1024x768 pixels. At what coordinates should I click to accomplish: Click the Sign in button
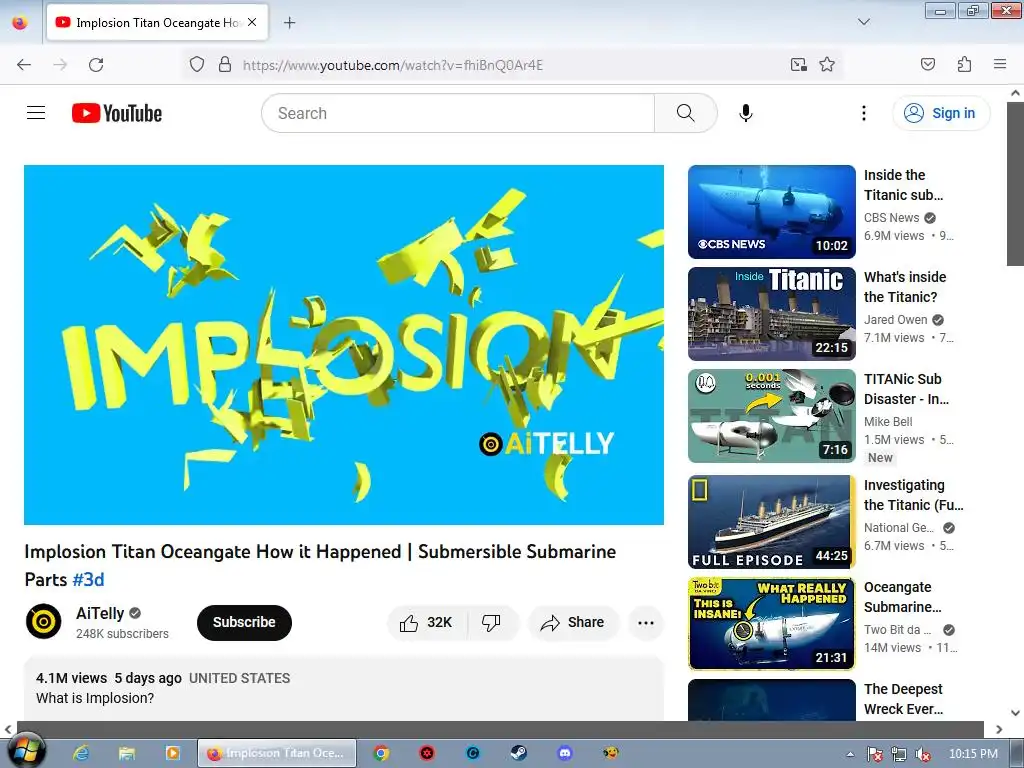(x=940, y=113)
